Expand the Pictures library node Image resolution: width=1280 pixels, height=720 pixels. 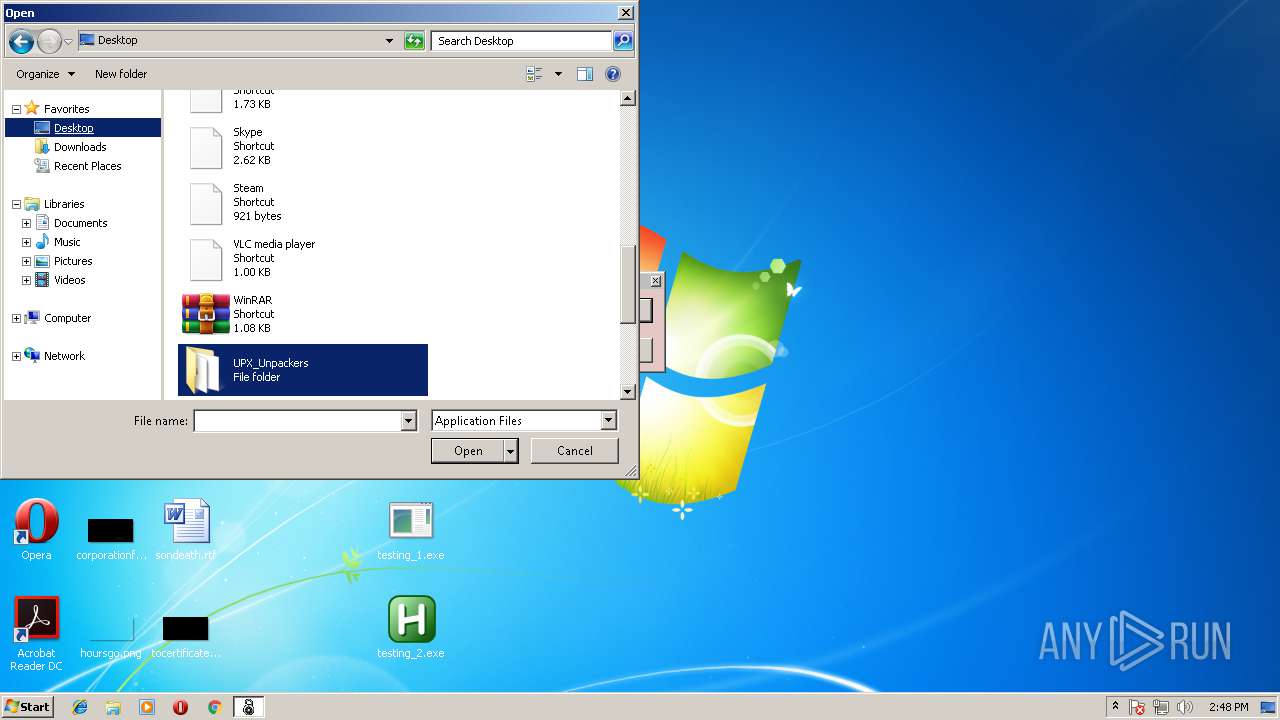(26, 261)
